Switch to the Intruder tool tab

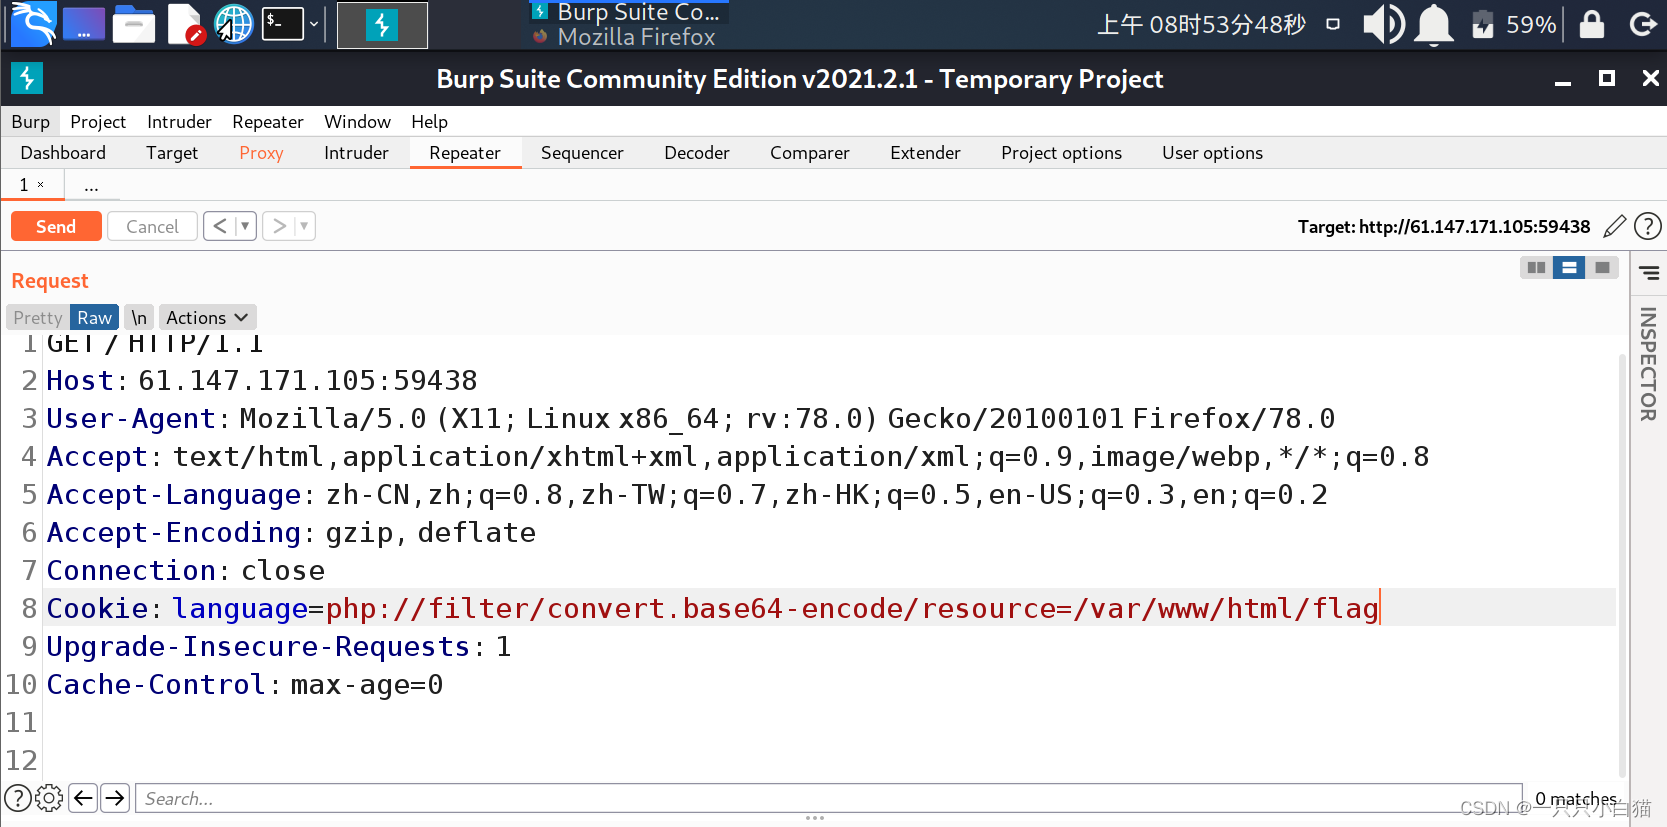(356, 153)
